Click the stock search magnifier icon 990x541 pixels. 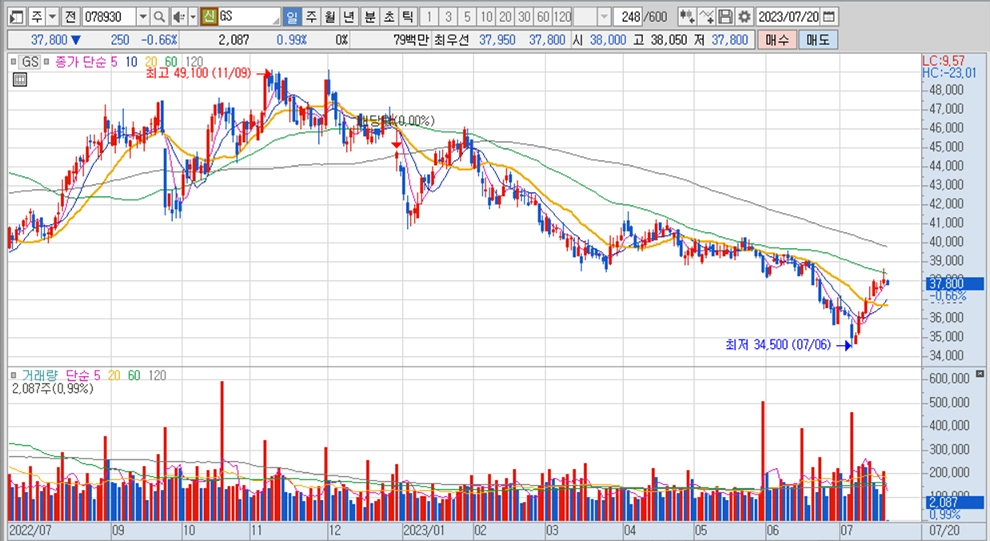pyautogui.click(x=160, y=17)
